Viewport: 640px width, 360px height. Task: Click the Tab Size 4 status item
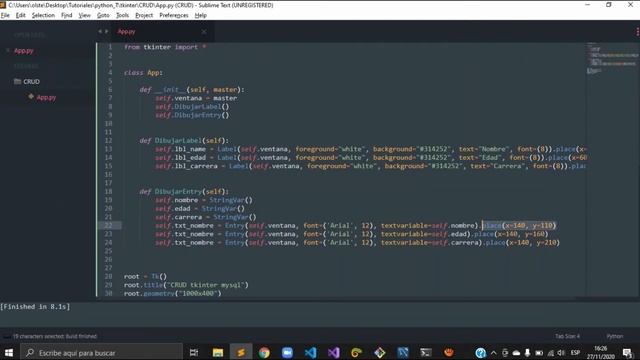pyautogui.click(x=567, y=336)
